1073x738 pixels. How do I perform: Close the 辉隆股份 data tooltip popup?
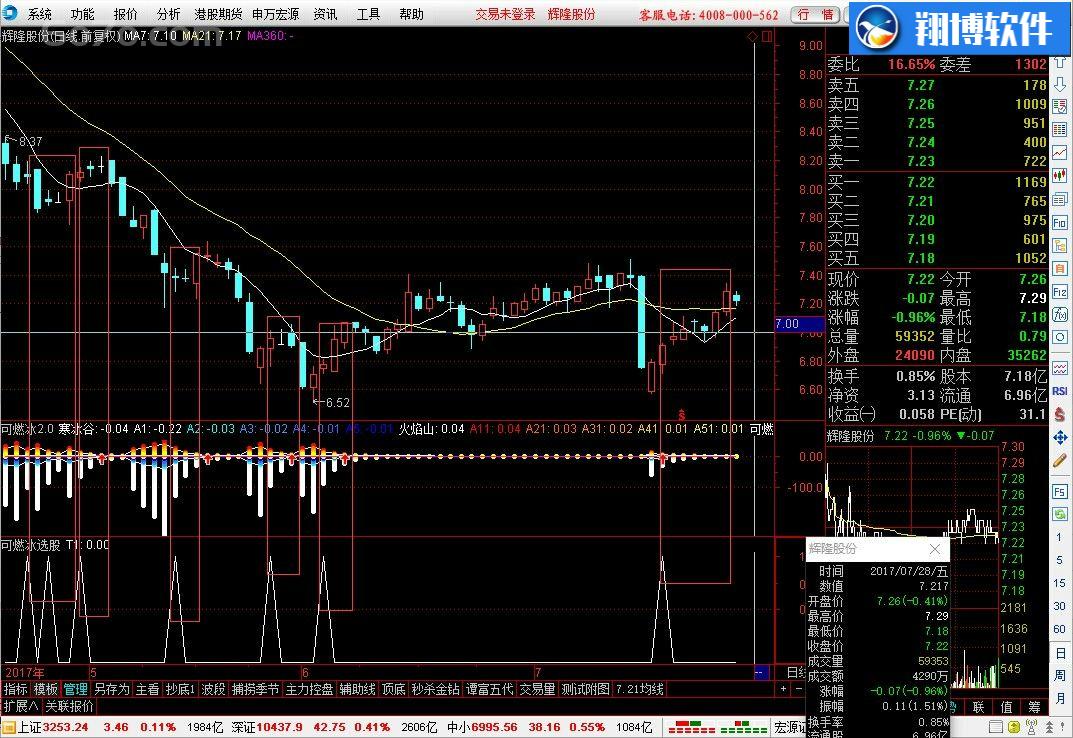[x=935, y=549]
